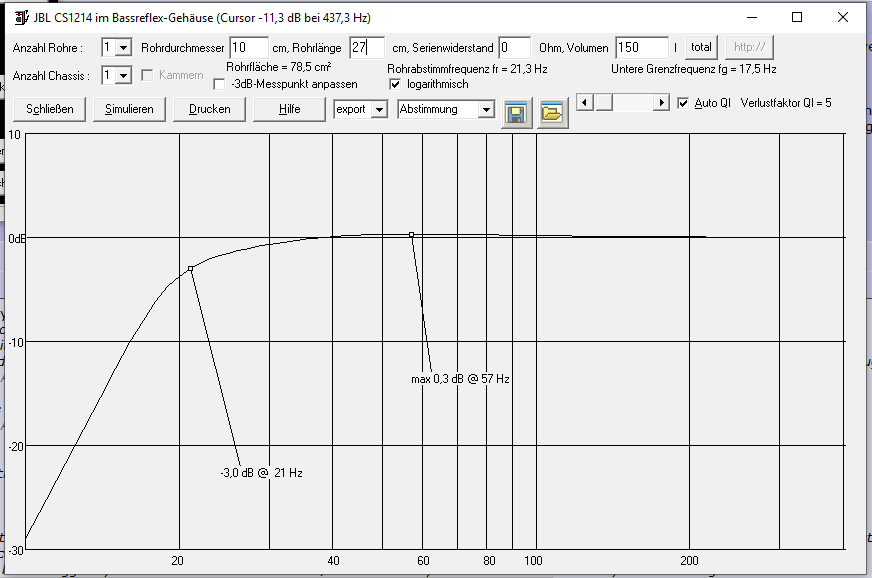Image resolution: width=872 pixels, height=578 pixels.
Task: Toggle the Kammern checkbox
Action: tap(147, 75)
